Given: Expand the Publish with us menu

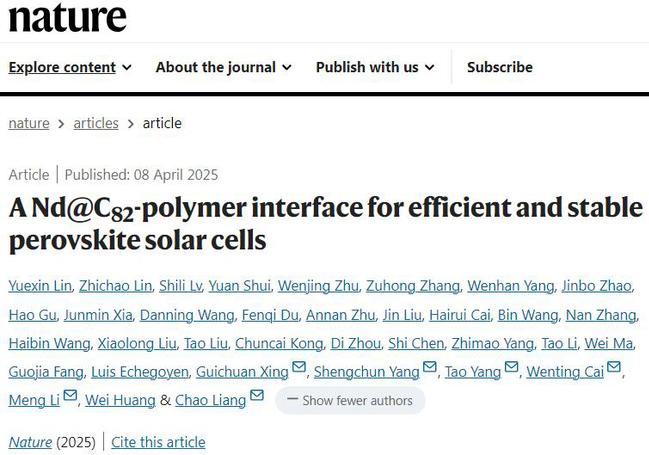Looking at the screenshot, I should pyautogui.click(x=375, y=67).
